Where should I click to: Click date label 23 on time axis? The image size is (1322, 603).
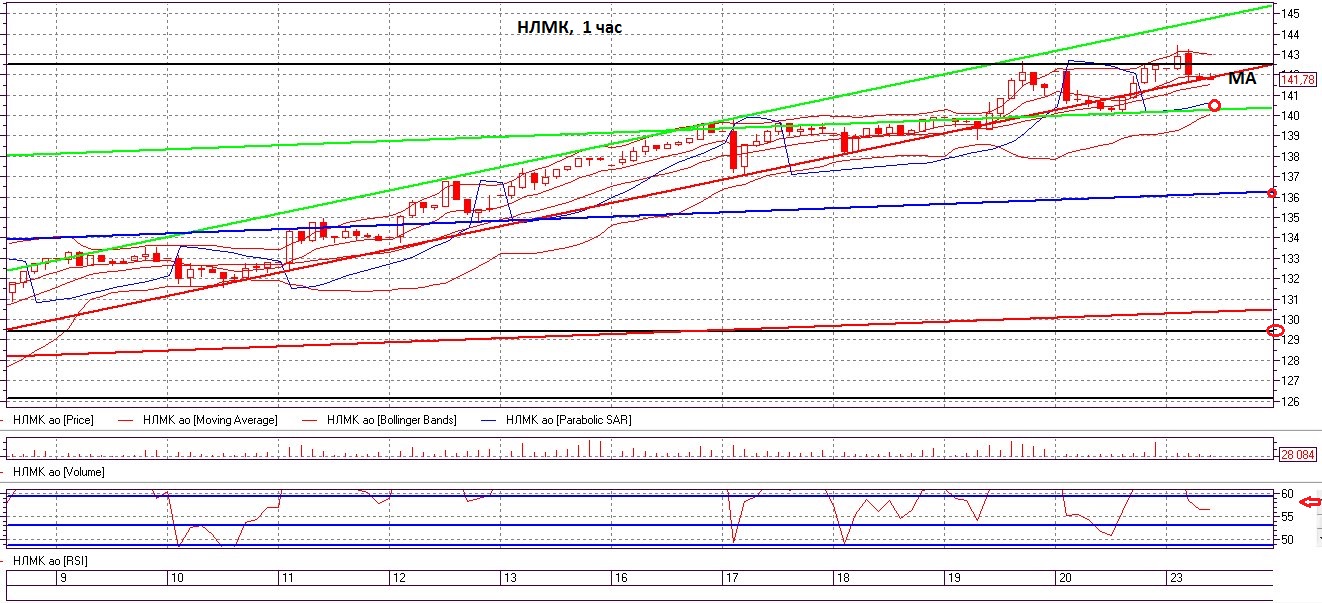click(x=1176, y=578)
